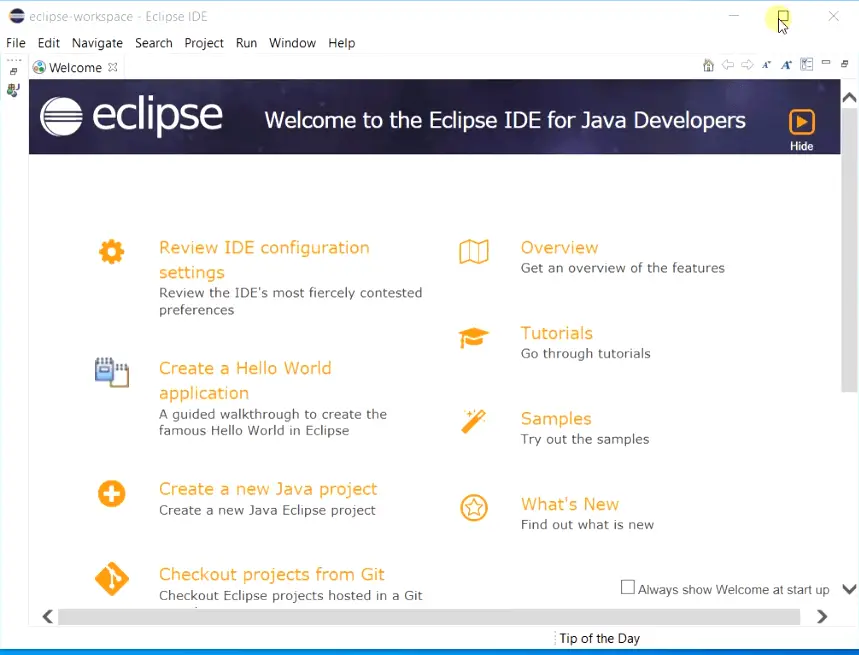859x655 pixels.
Task: Open the Window menu
Action: (x=293, y=43)
